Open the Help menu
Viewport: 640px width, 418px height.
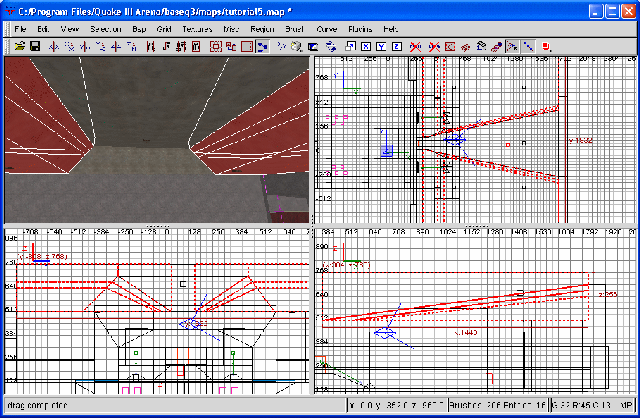tap(390, 29)
